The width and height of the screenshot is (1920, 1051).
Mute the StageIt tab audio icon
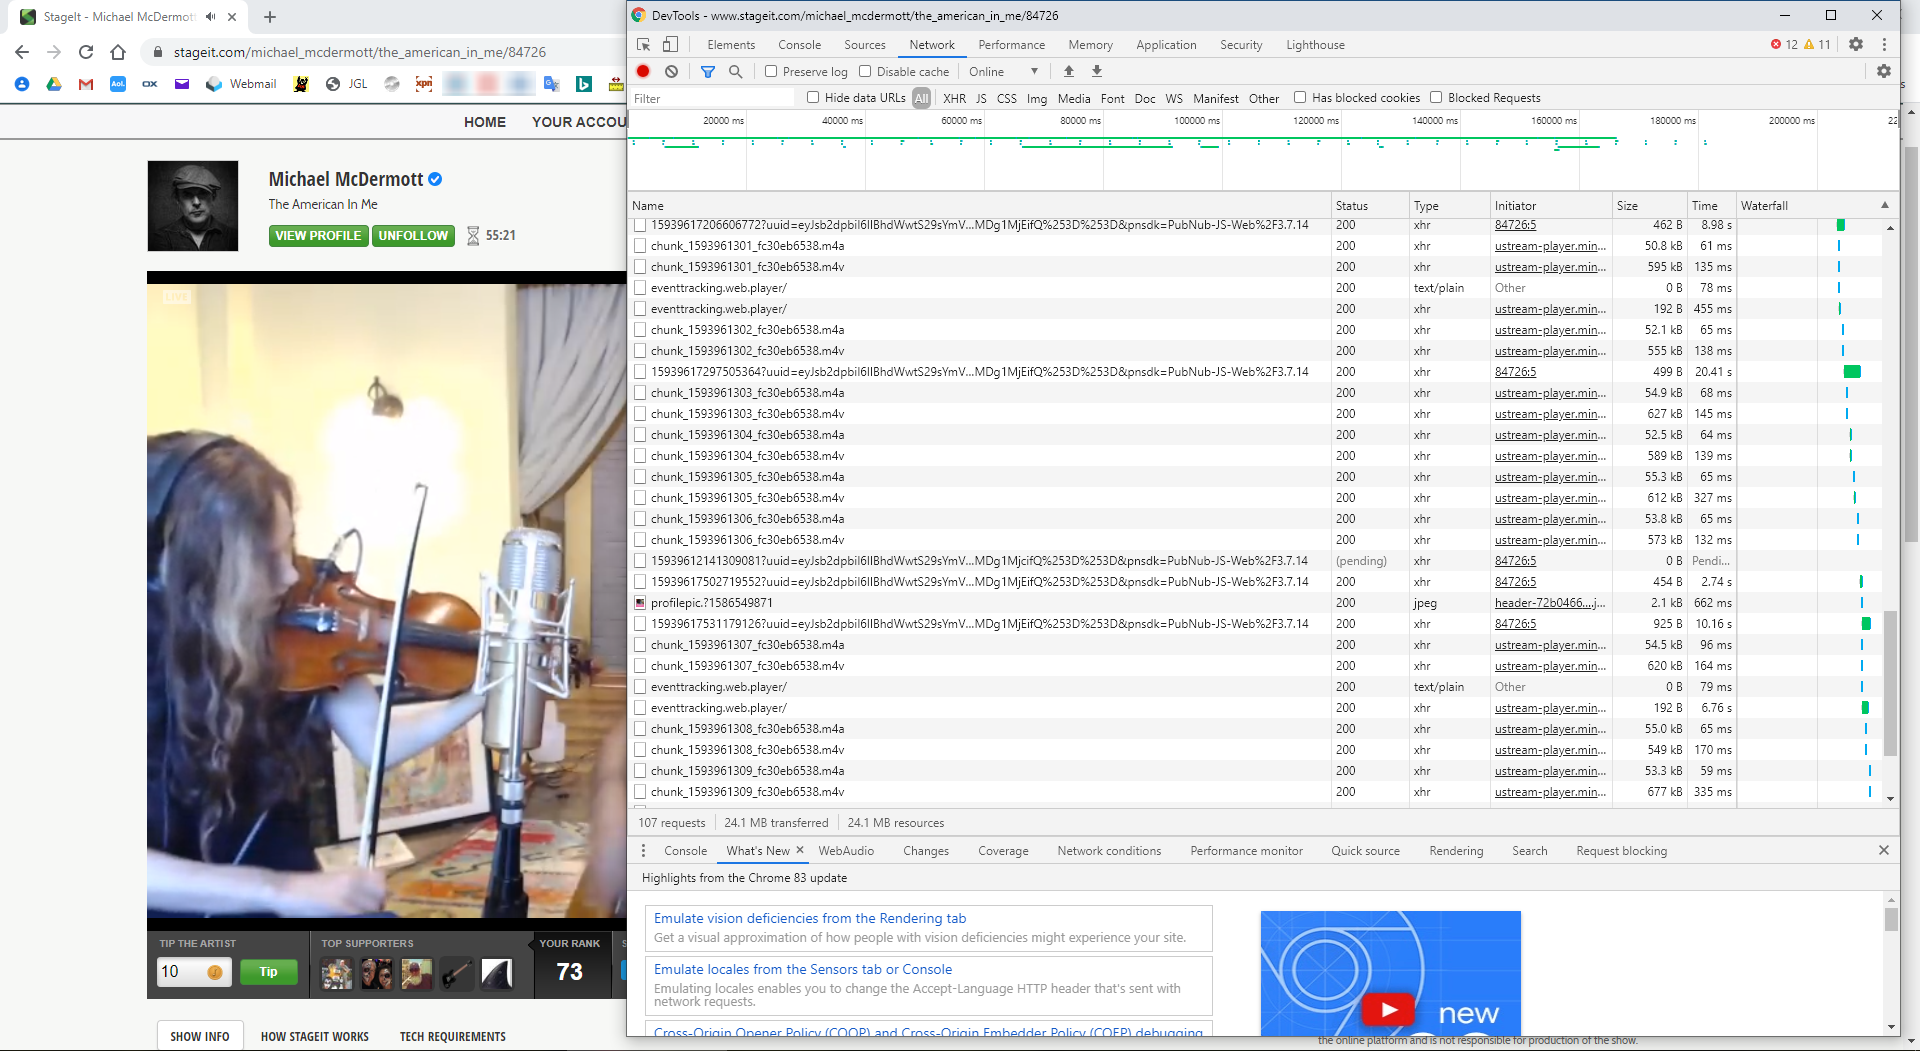(211, 17)
